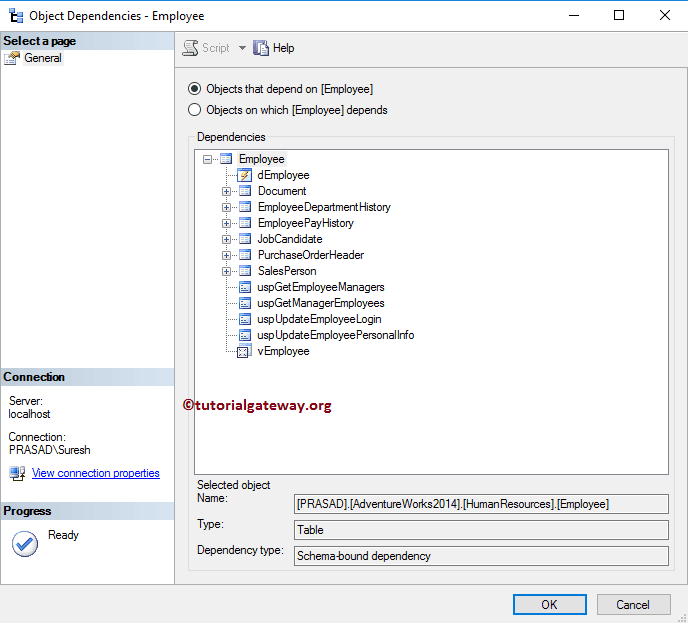Image resolution: width=688 pixels, height=623 pixels.
Task: Click the Employee table icon
Action: click(x=226, y=159)
